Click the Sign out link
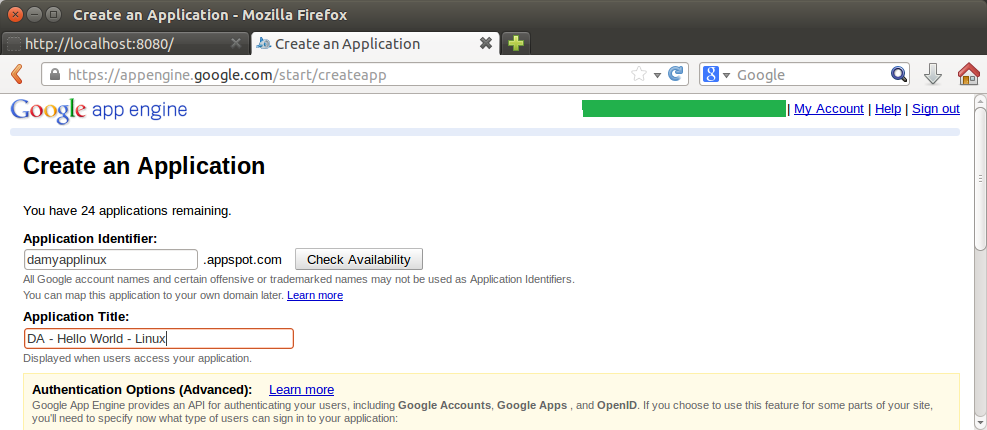The height and width of the screenshot is (430, 987). (935, 109)
